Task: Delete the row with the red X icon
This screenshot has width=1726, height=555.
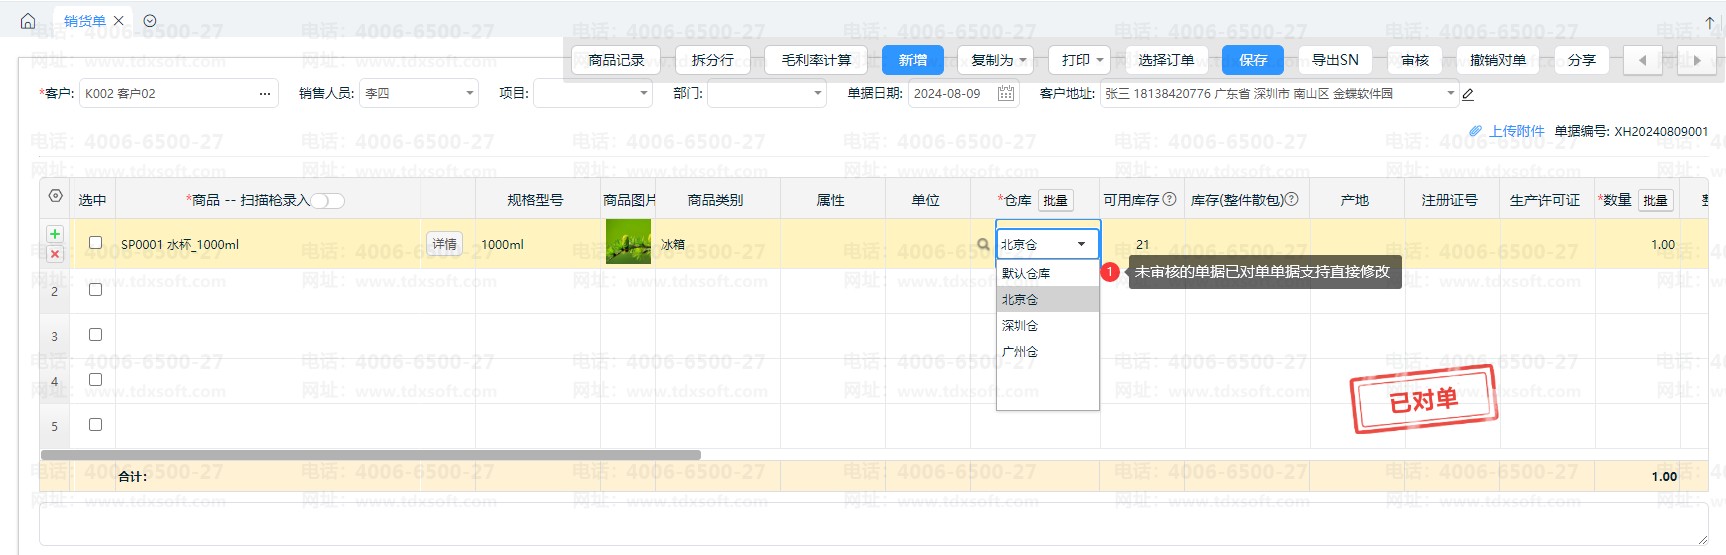Action: [x=55, y=254]
